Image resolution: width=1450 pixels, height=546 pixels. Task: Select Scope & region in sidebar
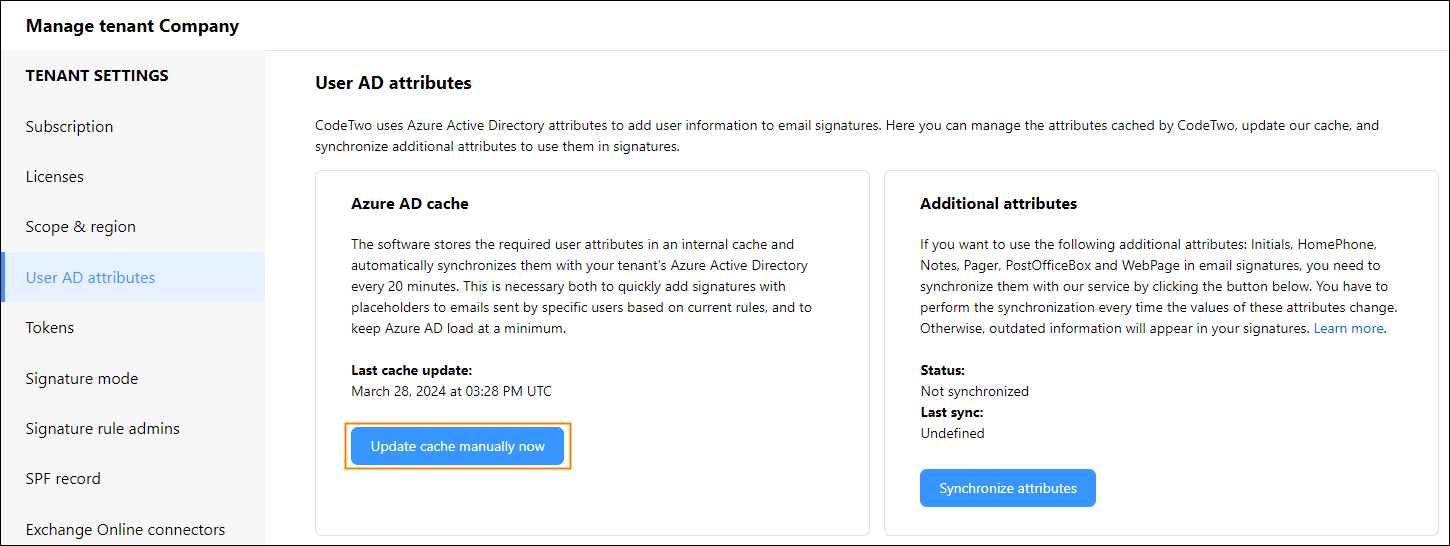point(81,226)
